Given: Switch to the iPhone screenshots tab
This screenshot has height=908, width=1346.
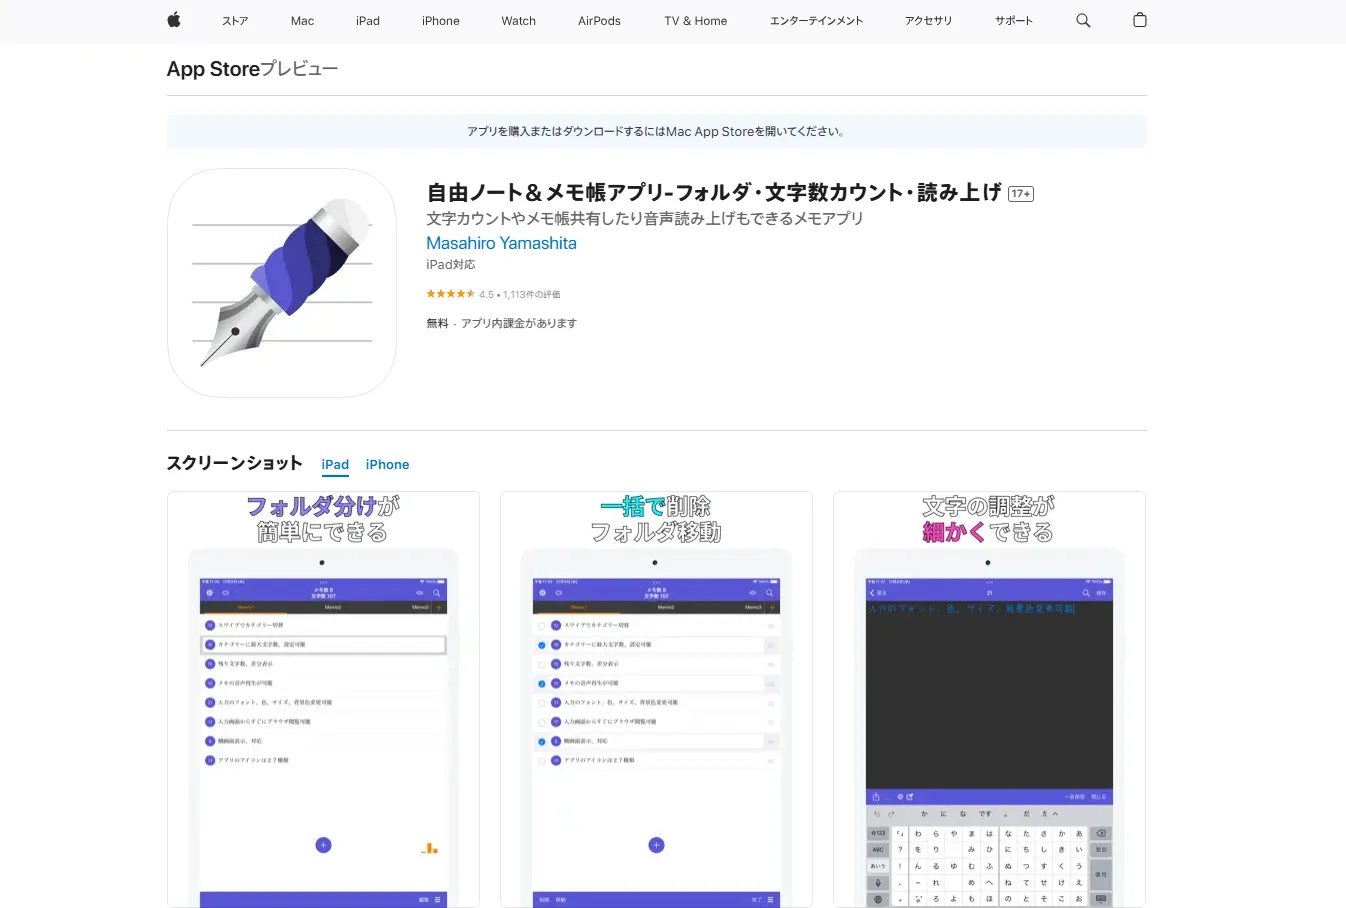Looking at the screenshot, I should [x=387, y=465].
